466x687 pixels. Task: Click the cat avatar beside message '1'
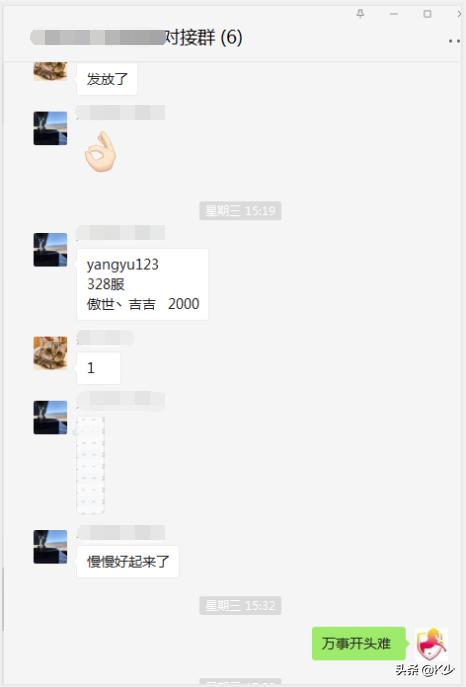[x=50, y=353]
